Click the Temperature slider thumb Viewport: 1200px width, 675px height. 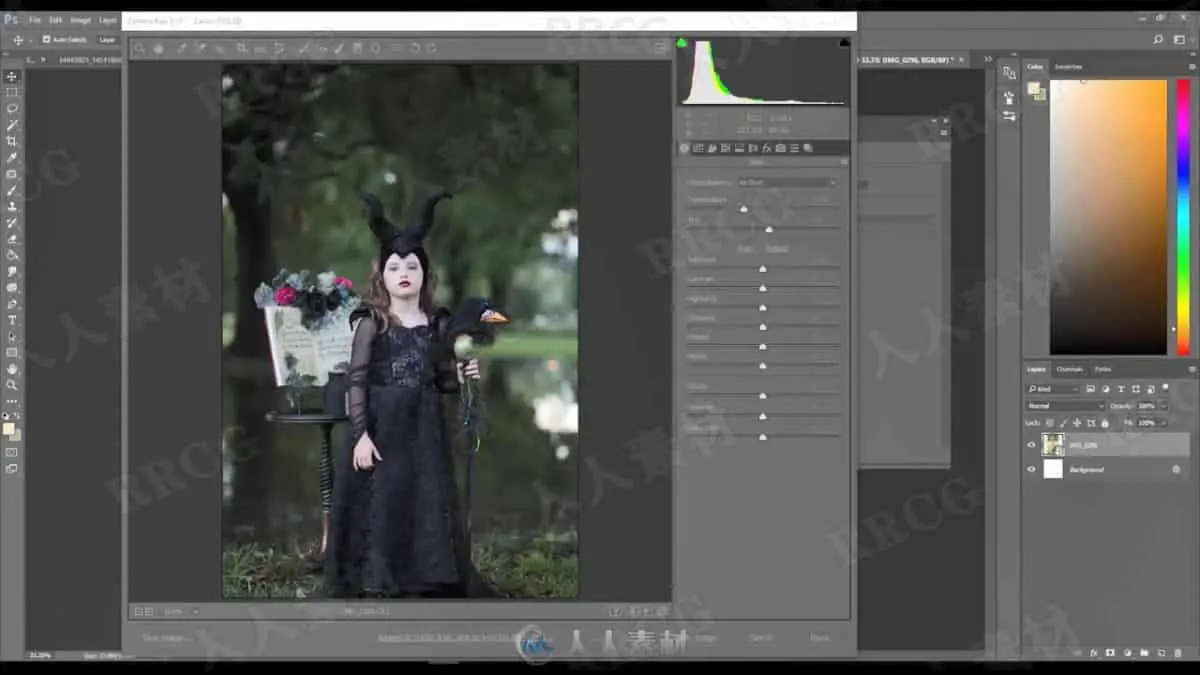[743, 208]
